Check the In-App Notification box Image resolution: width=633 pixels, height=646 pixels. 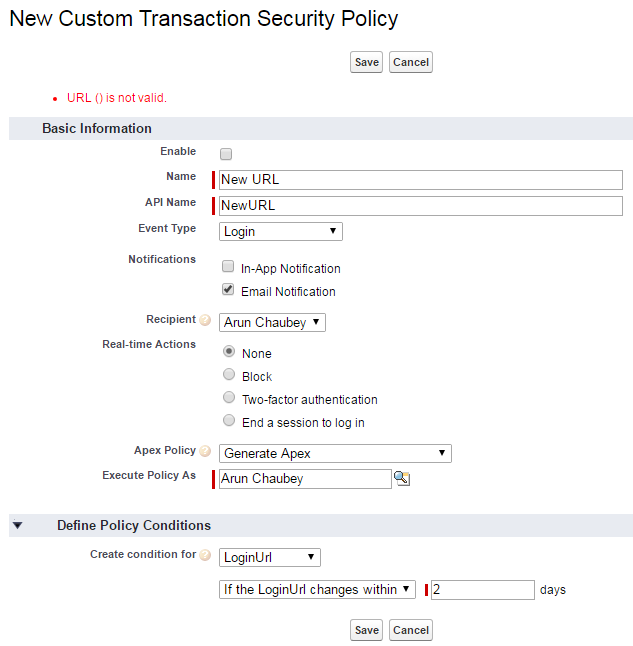(x=228, y=268)
